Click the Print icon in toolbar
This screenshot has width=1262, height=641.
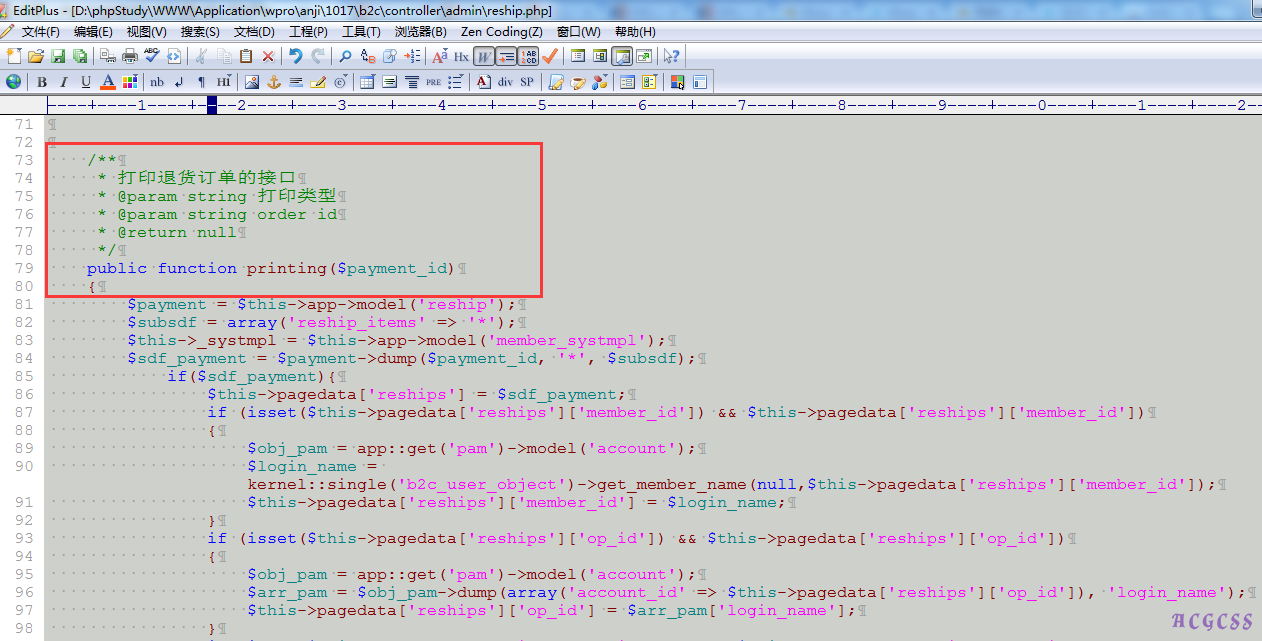[x=130, y=56]
